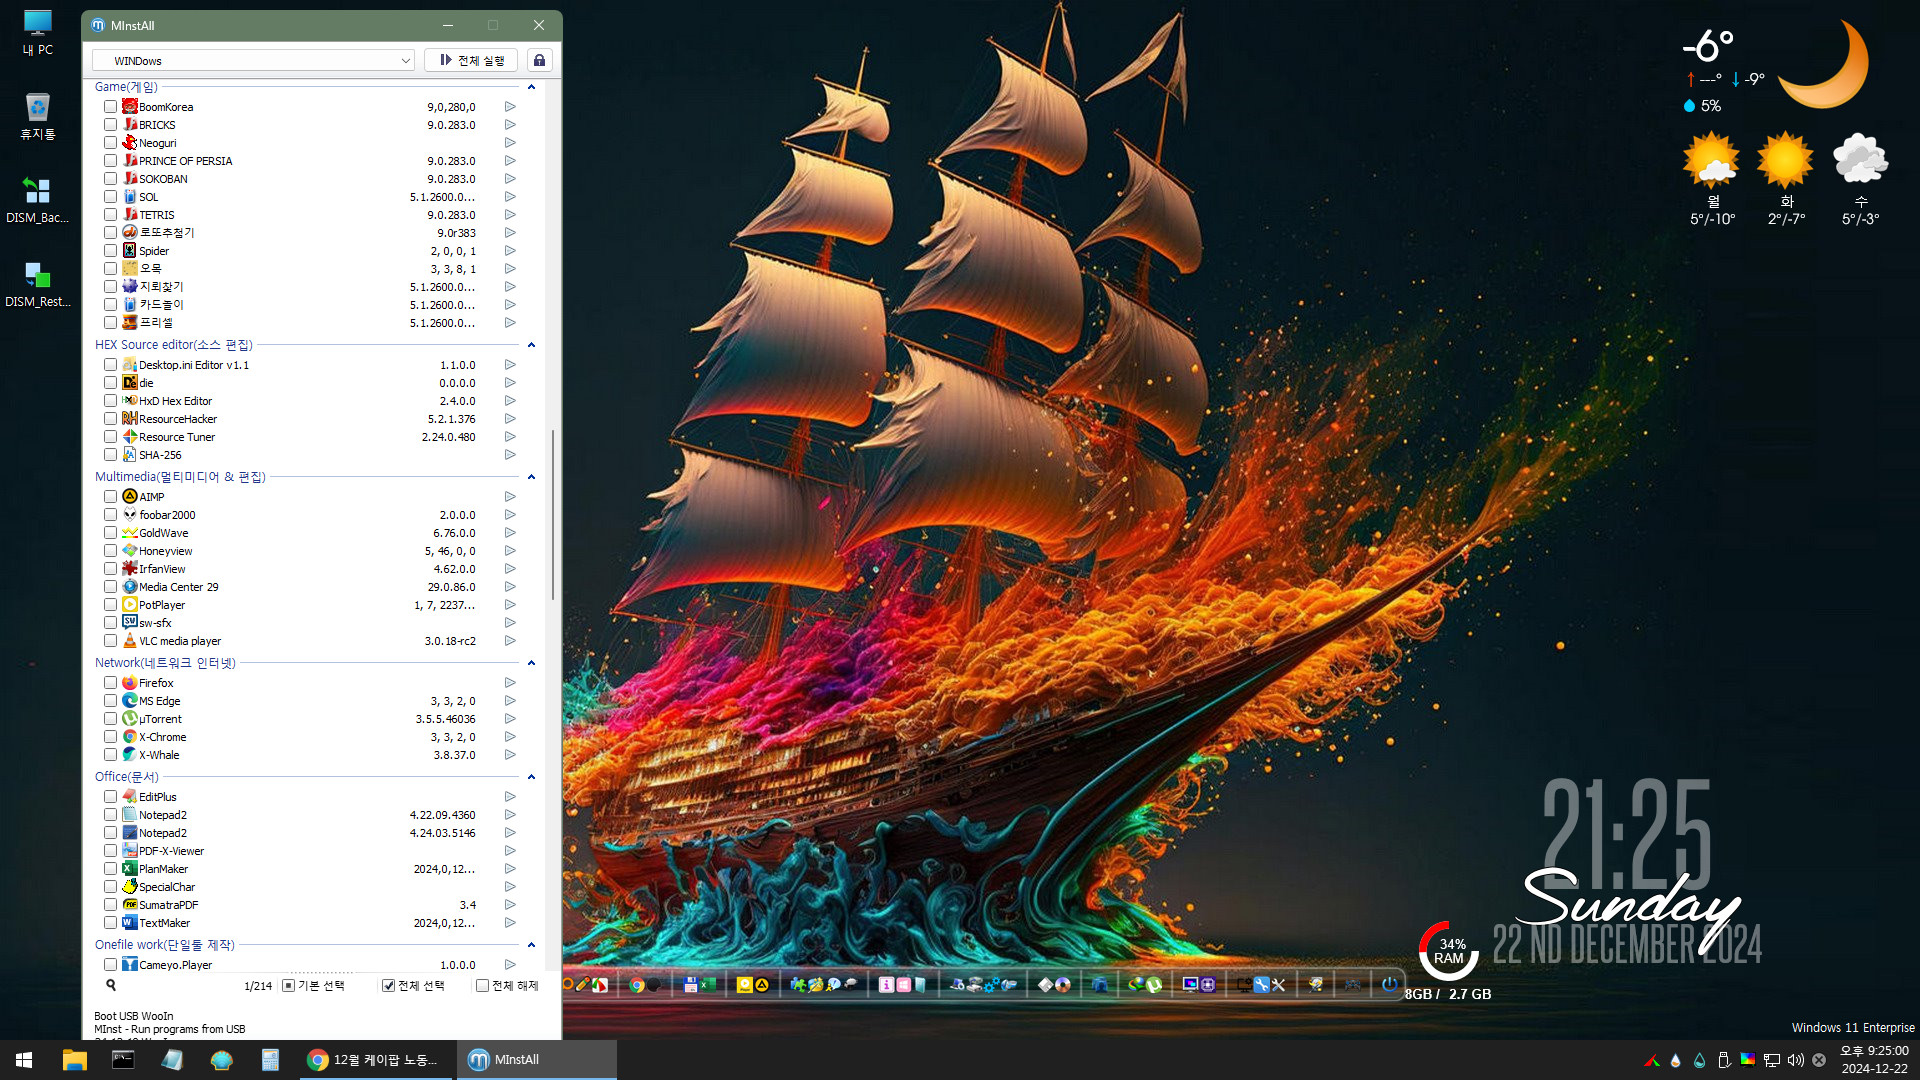Open the 내 PC desktop icon

[38, 33]
